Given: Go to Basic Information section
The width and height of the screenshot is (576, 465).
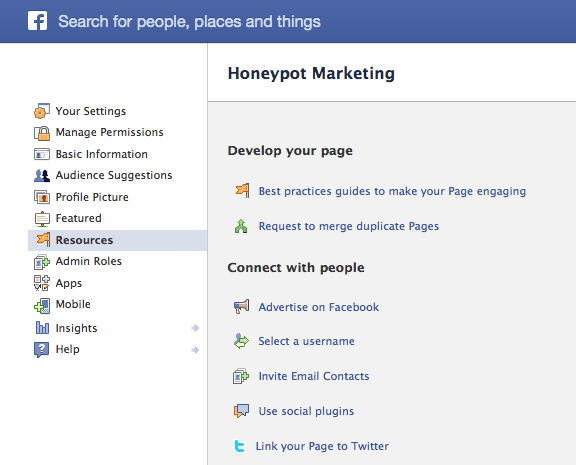Looking at the screenshot, I should click(x=101, y=154).
